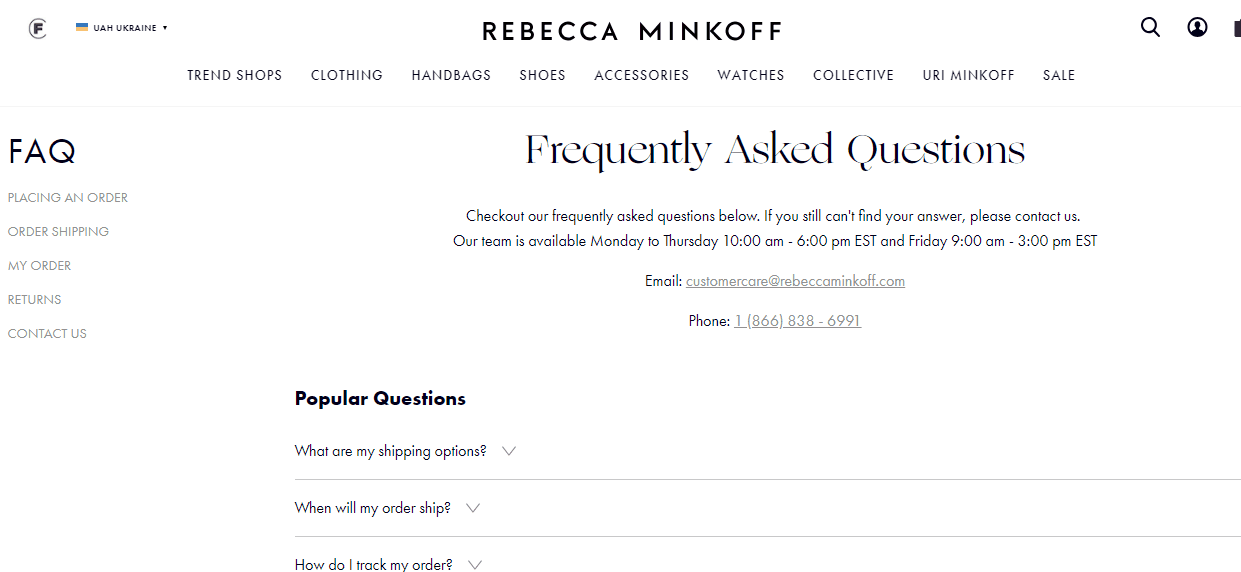The height and width of the screenshot is (572, 1241).
Task: Click the Rebecca Minkoff logo
Action: coord(631,31)
